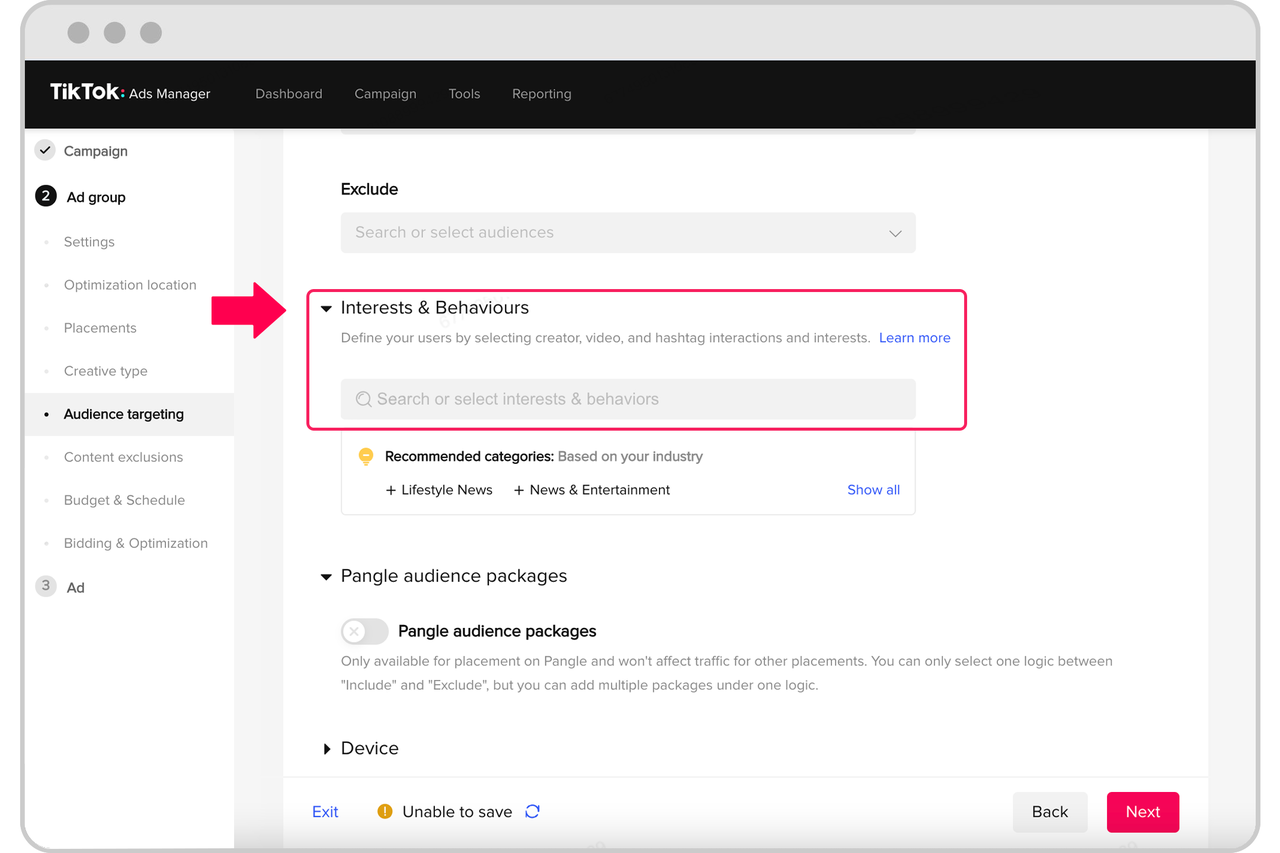
Task: Click the plus icon before News & Entertainment
Action: pos(517,490)
